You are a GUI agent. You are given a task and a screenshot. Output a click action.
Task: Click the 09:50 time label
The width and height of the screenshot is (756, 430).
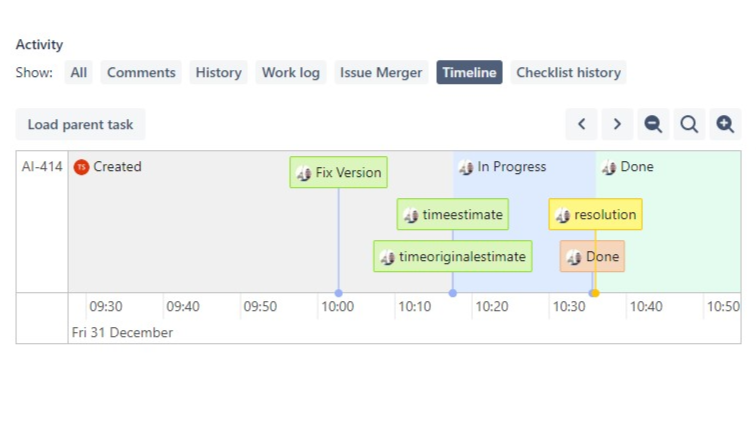260,307
